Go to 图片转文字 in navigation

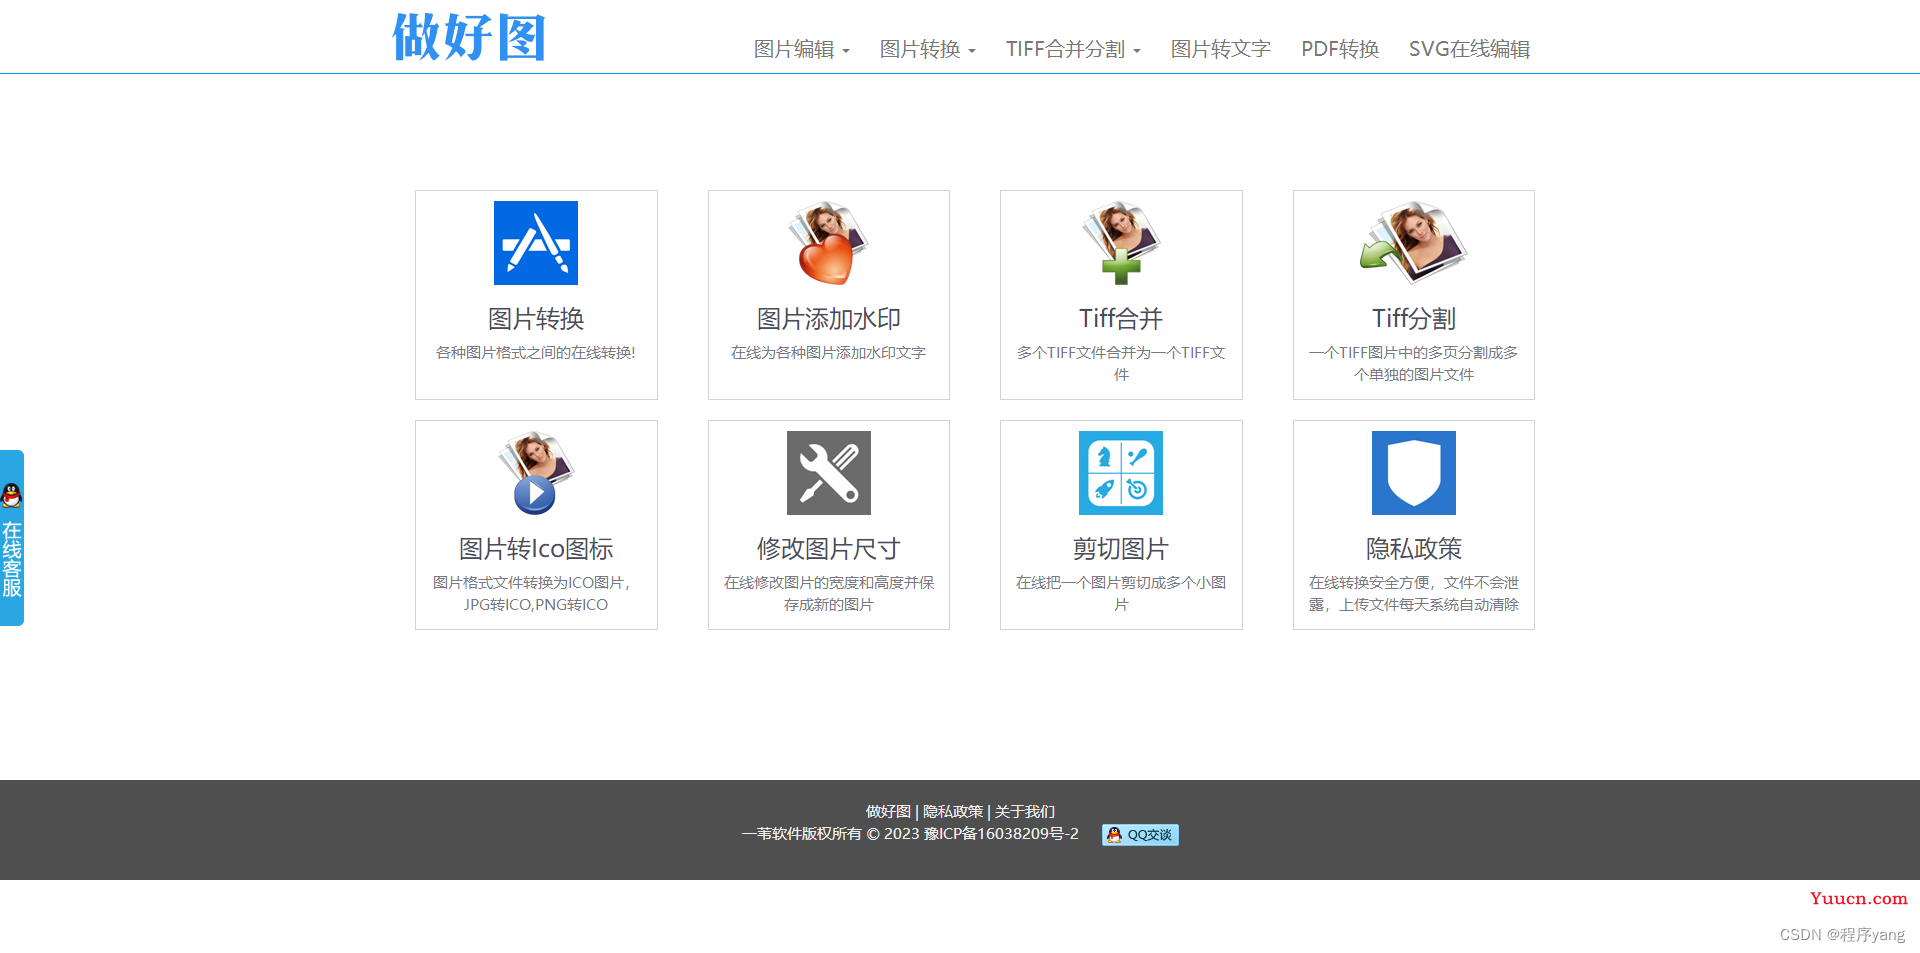pyautogui.click(x=1220, y=49)
